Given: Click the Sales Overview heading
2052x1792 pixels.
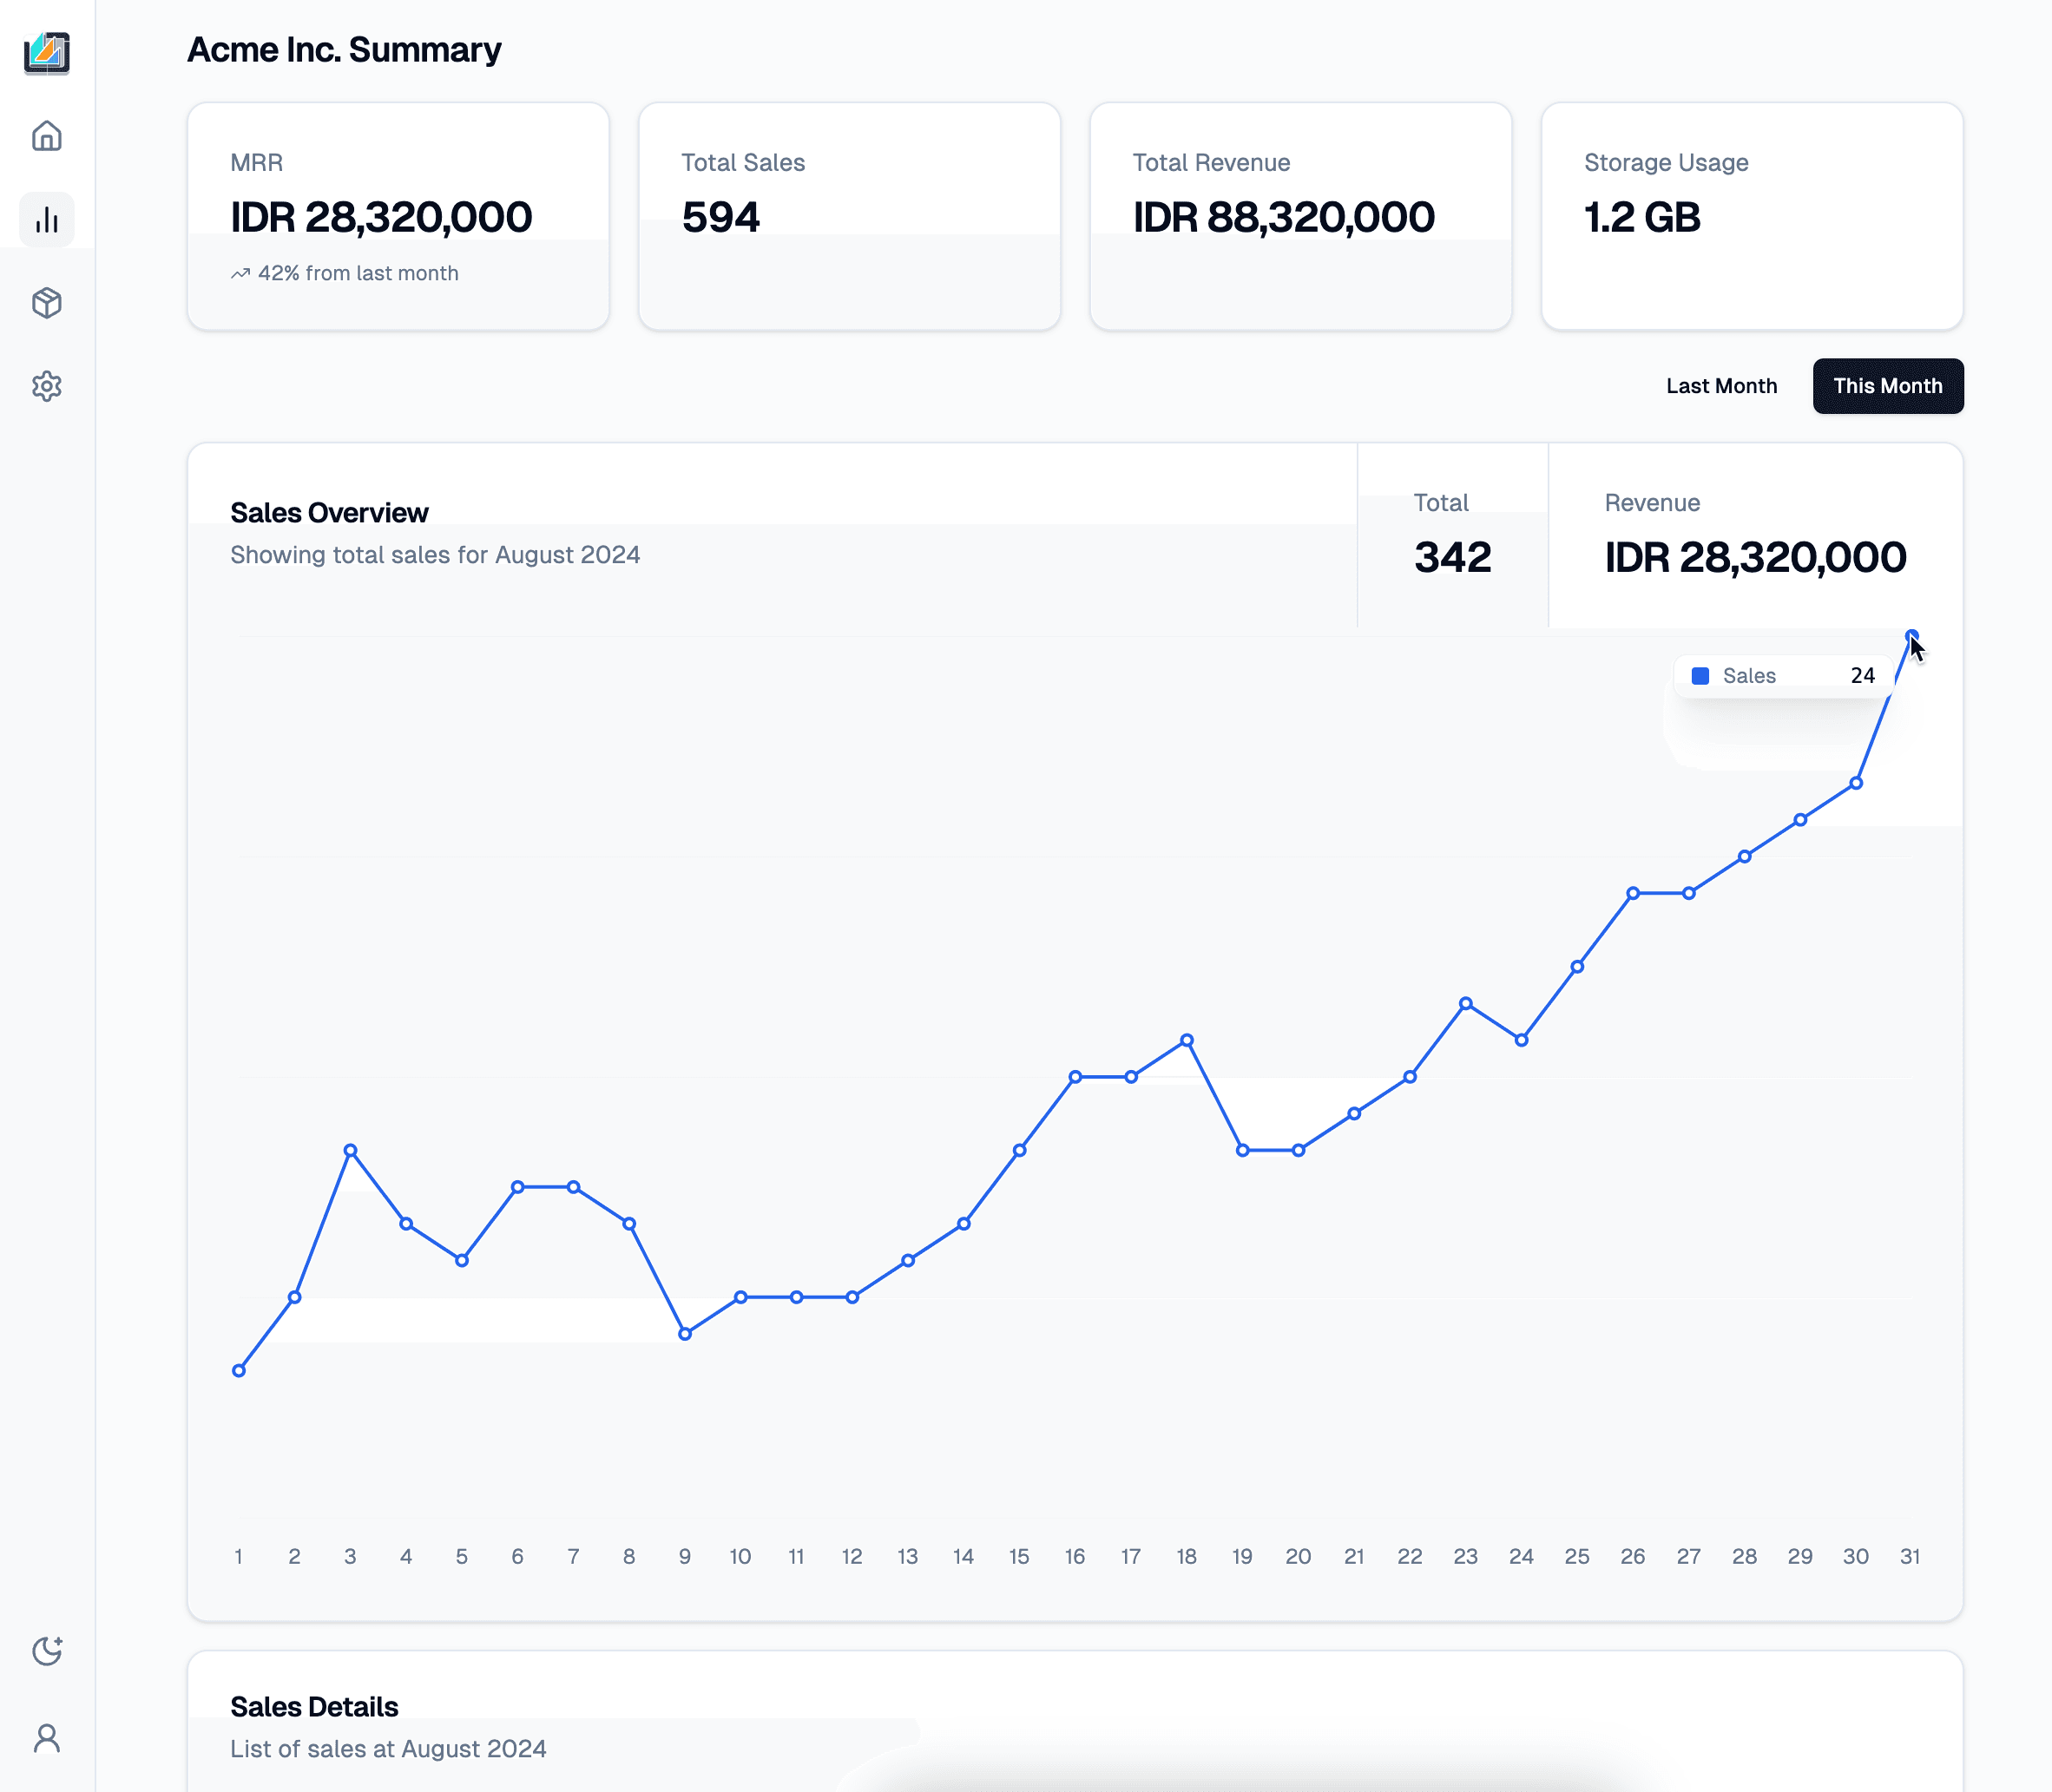Looking at the screenshot, I should [x=329, y=513].
